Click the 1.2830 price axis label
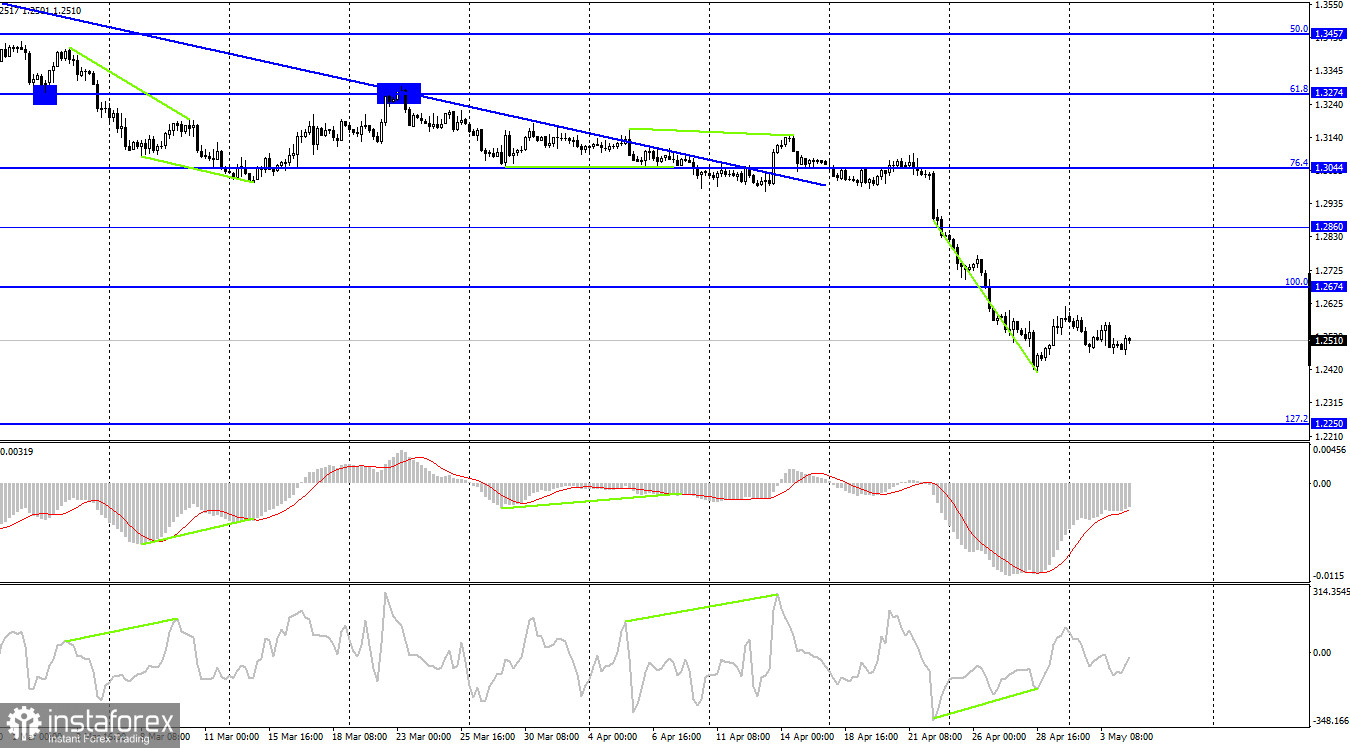The height and width of the screenshot is (748, 1350). click(1330, 237)
